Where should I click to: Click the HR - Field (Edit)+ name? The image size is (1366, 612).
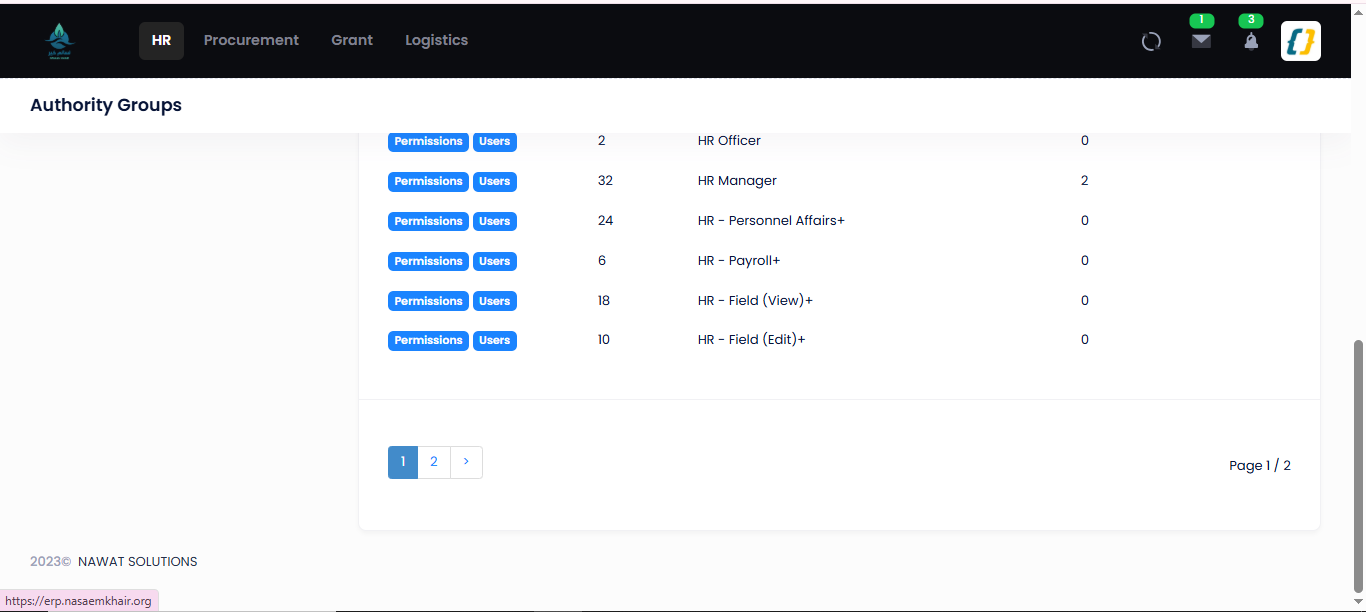coord(751,340)
